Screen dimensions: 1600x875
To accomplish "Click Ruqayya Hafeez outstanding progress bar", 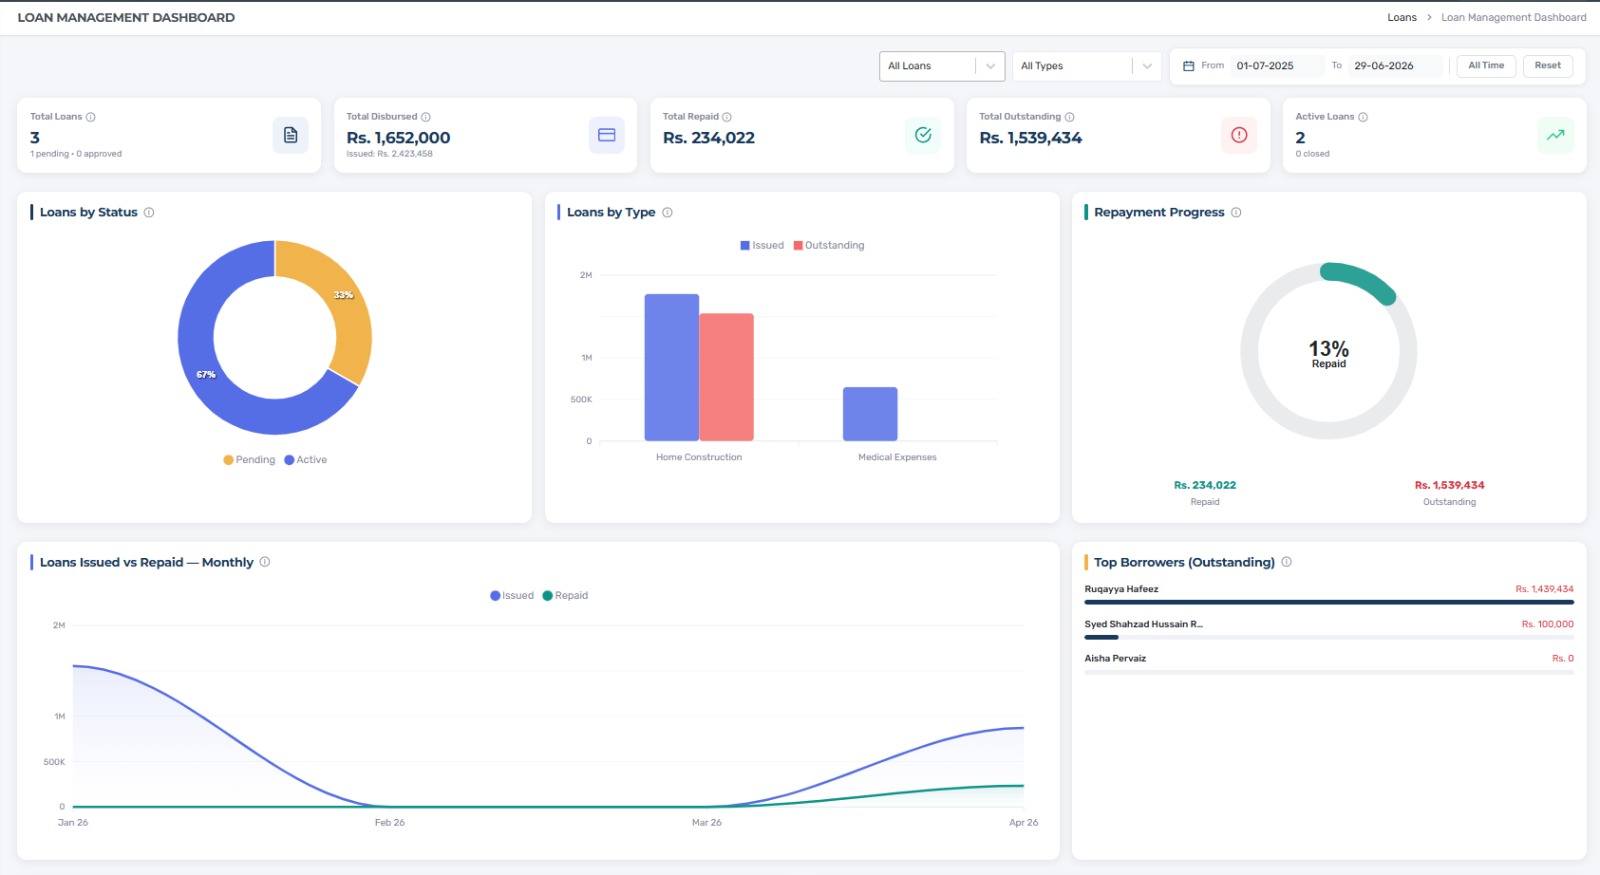I will coord(1329,602).
